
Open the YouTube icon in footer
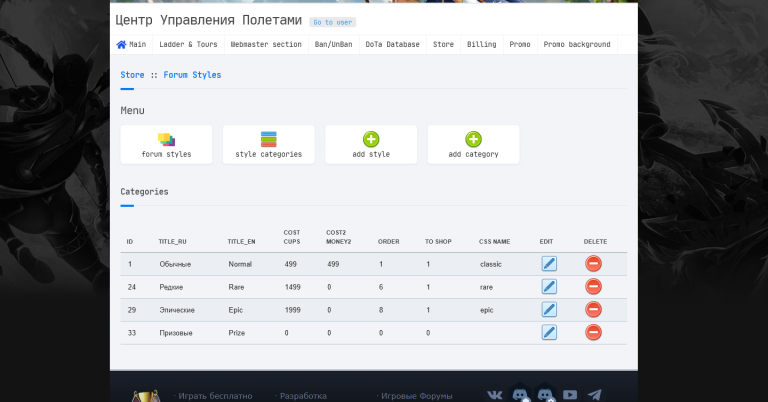point(570,395)
